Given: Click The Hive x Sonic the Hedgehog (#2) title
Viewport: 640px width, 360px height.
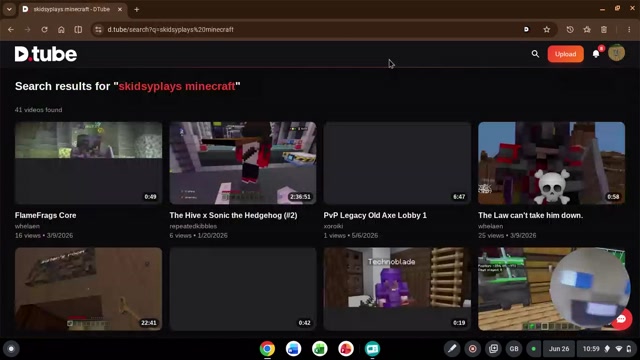Looking at the screenshot, I should pyautogui.click(x=233, y=215).
